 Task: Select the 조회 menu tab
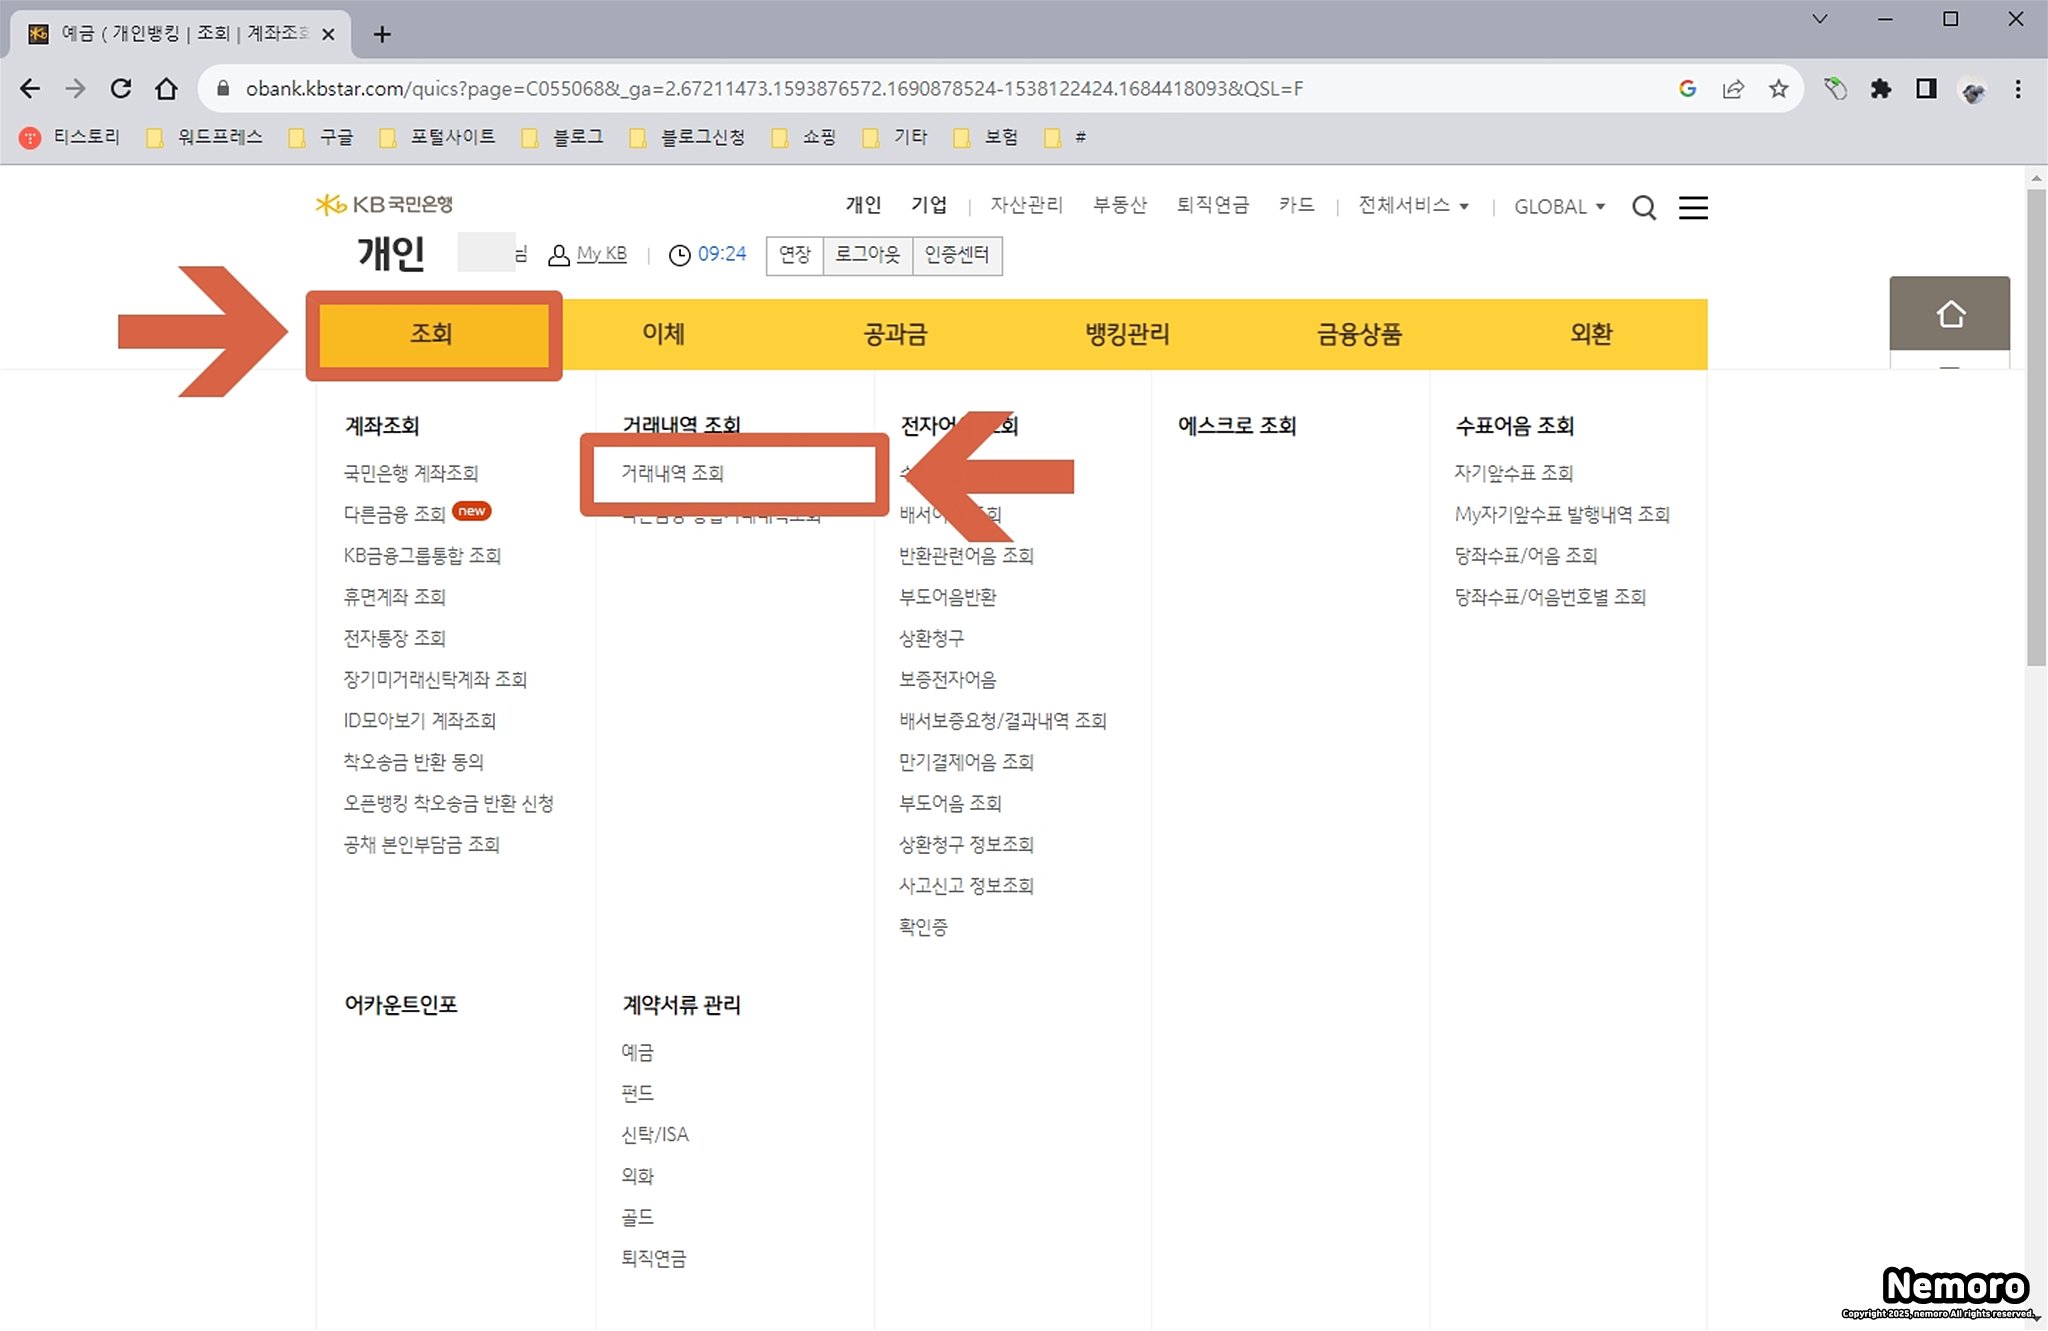click(x=432, y=334)
